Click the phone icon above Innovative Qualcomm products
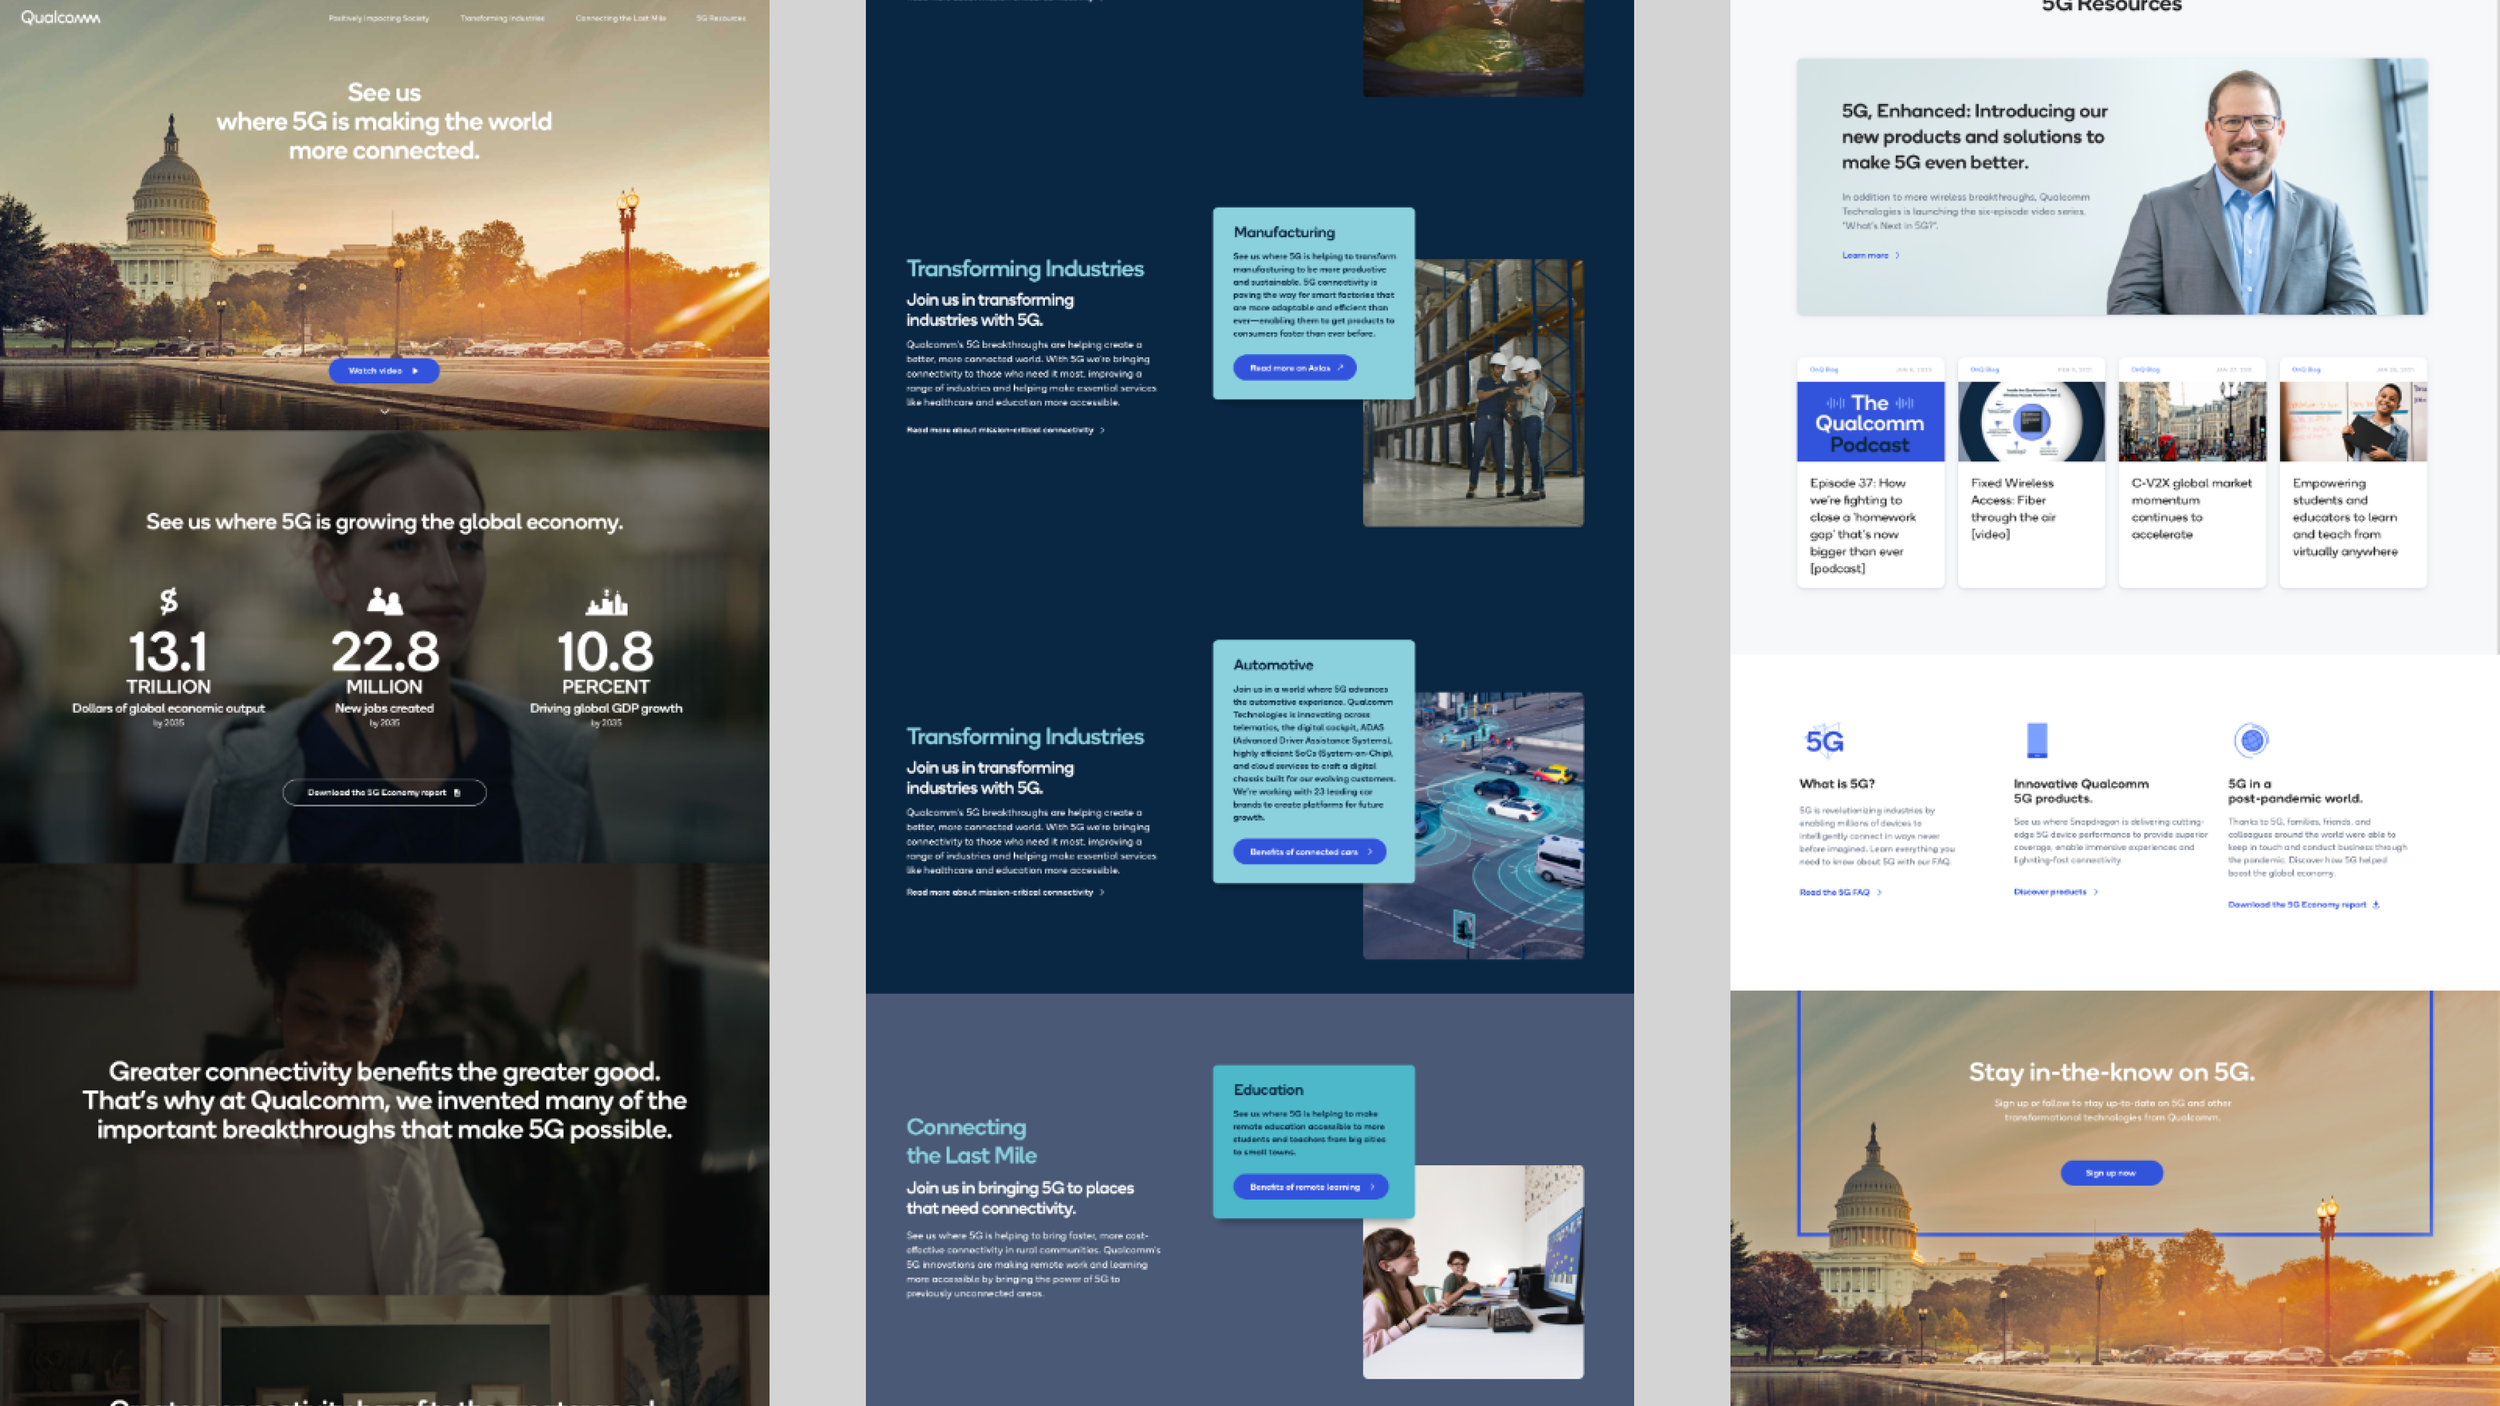The image size is (2500, 1406). click(x=2036, y=740)
